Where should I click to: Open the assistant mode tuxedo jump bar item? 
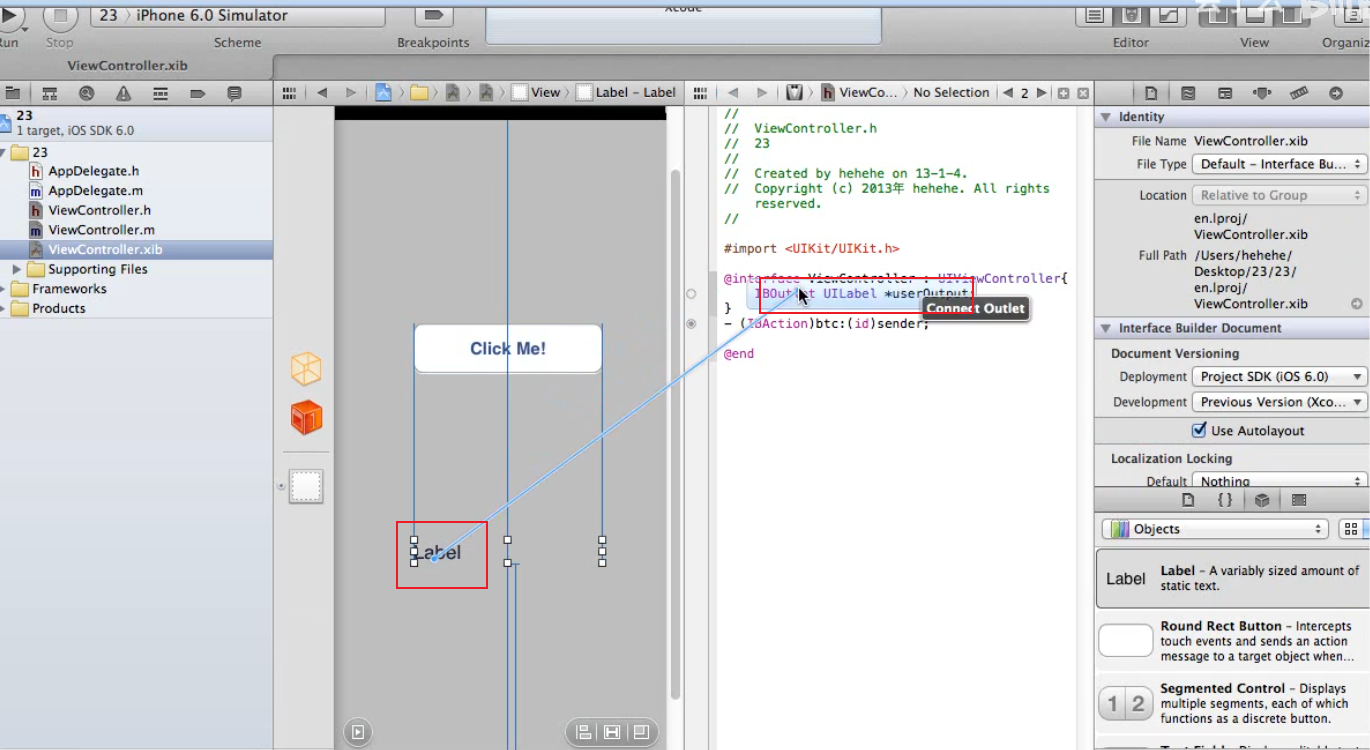(795, 92)
